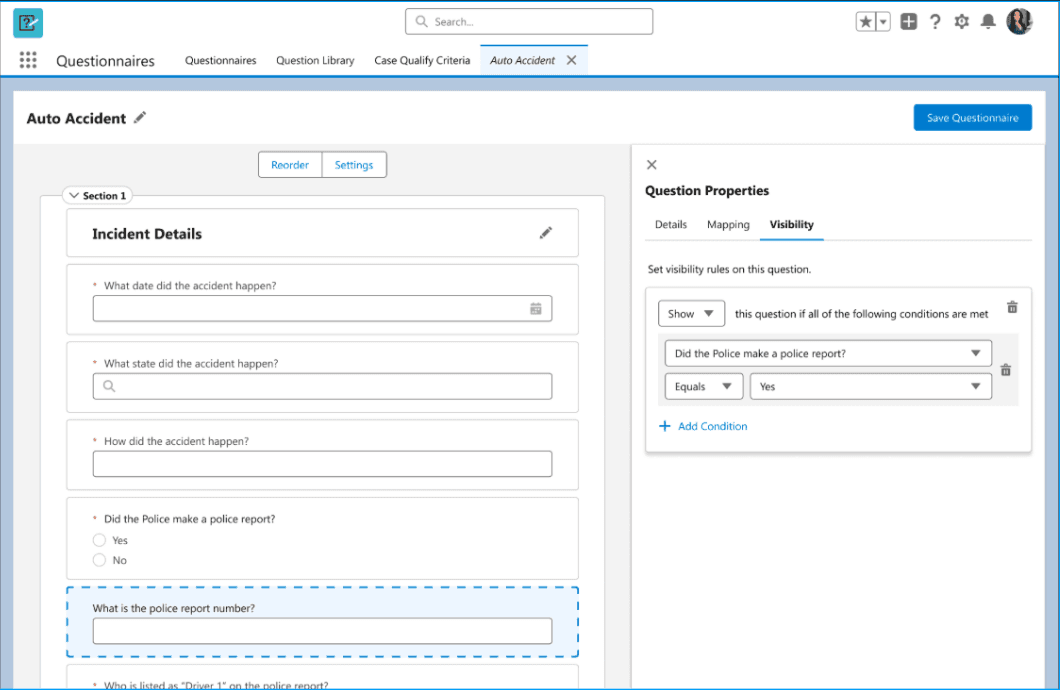Click the accident state lookup field
Image resolution: width=1060 pixels, height=690 pixels.
pyautogui.click(x=322, y=387)
